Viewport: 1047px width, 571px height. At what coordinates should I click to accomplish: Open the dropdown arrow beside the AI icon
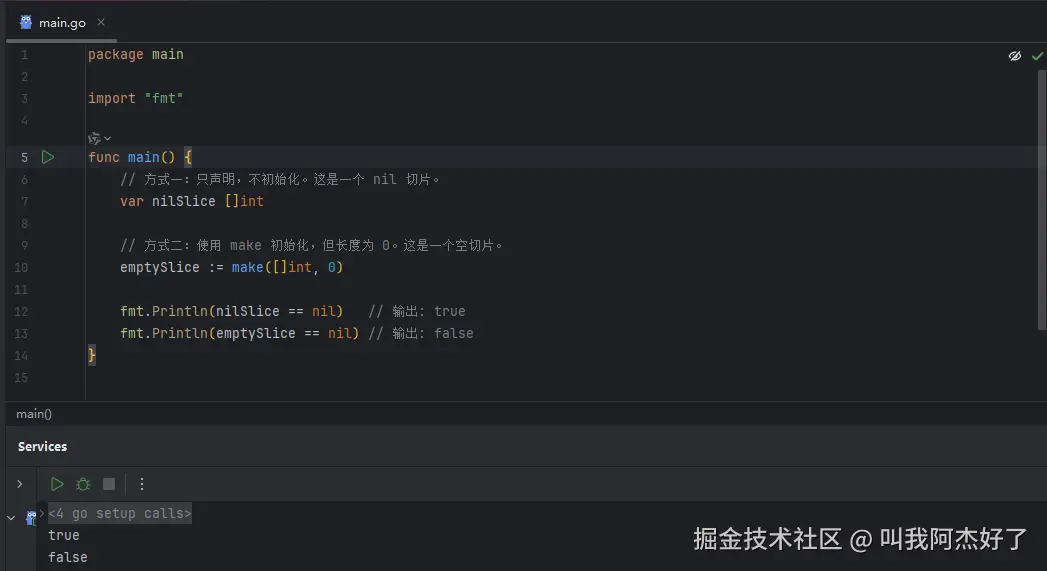(108, 138)
